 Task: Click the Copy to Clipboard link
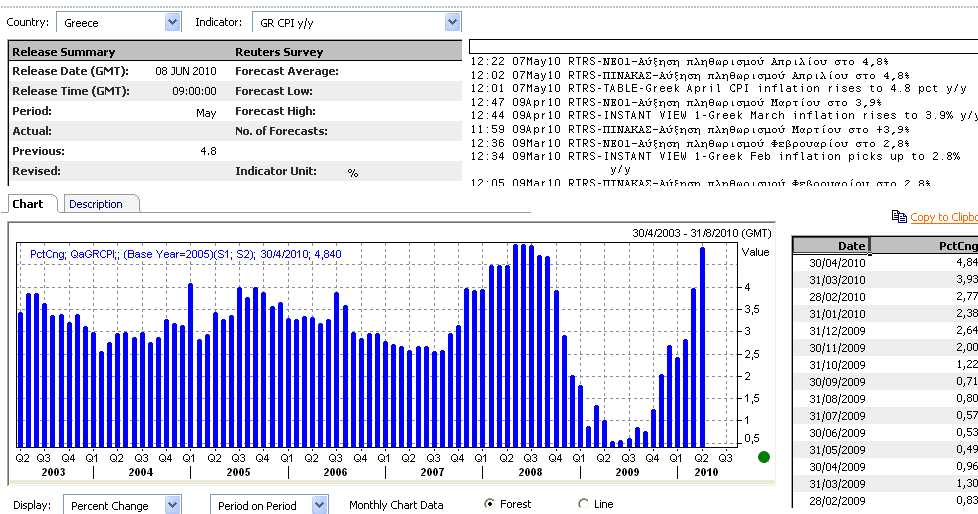[x=944, y=217]
